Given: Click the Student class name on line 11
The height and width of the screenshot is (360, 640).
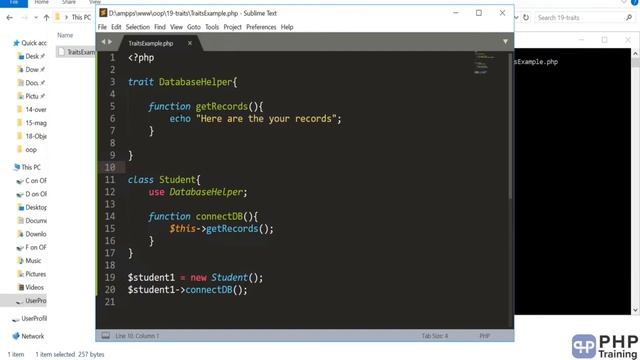Looking at the screenshot, I should point(177,180).
